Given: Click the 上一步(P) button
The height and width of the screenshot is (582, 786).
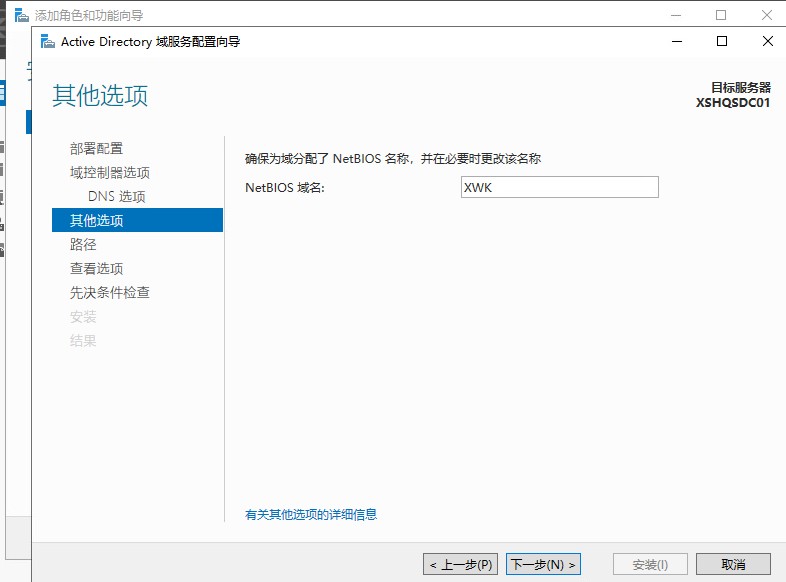Looking at the screenshot, I should coord(460,564).
